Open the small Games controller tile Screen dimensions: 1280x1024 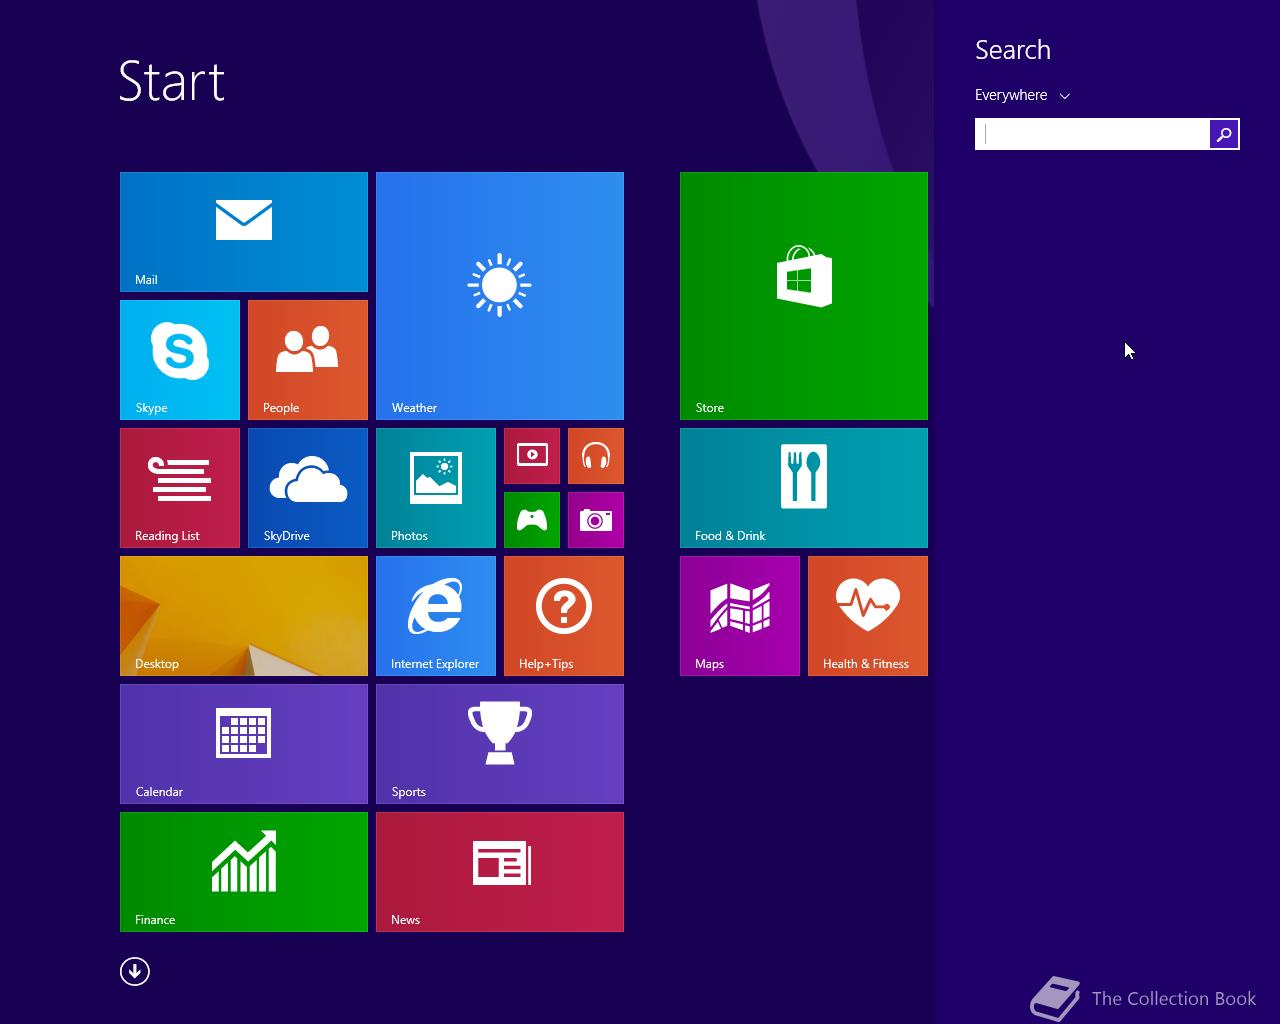point(532,520)
